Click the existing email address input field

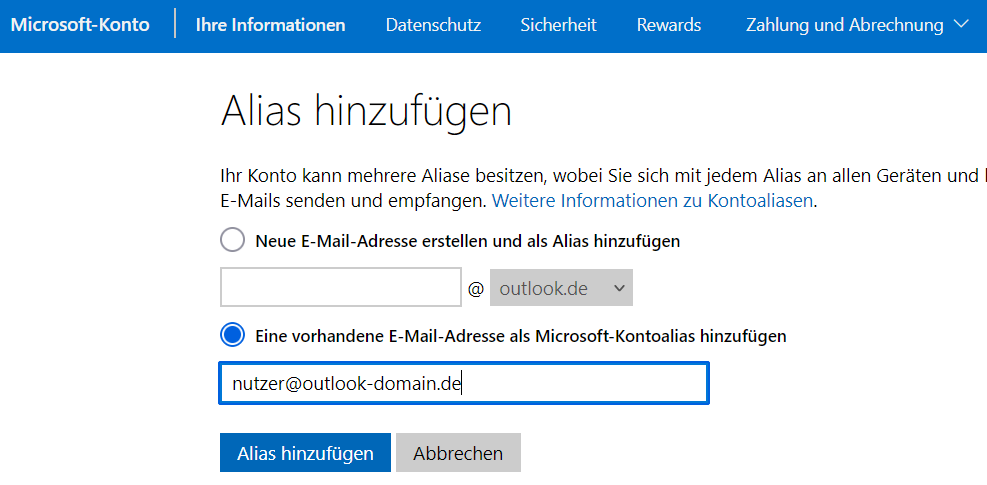pyautogui.click(x=464, y=383)
